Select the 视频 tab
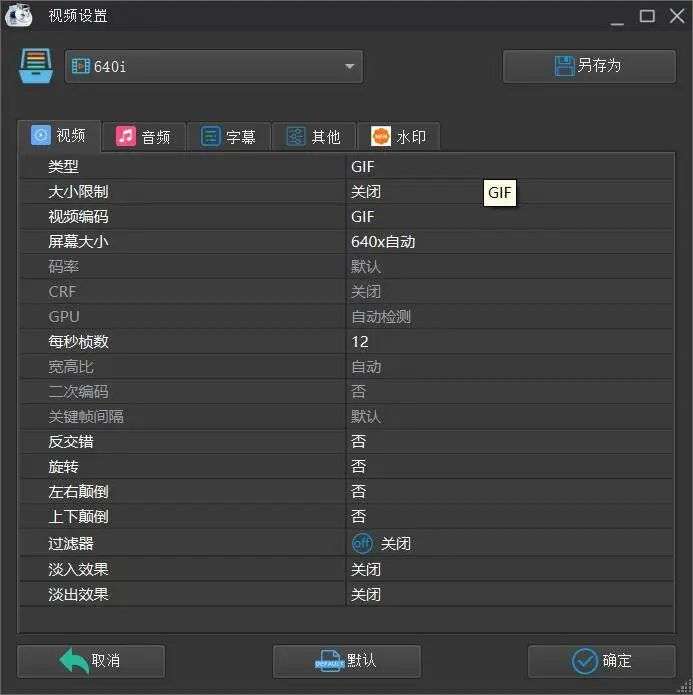Viewport: 693px width, 695px height. click(x=59, y=135)
